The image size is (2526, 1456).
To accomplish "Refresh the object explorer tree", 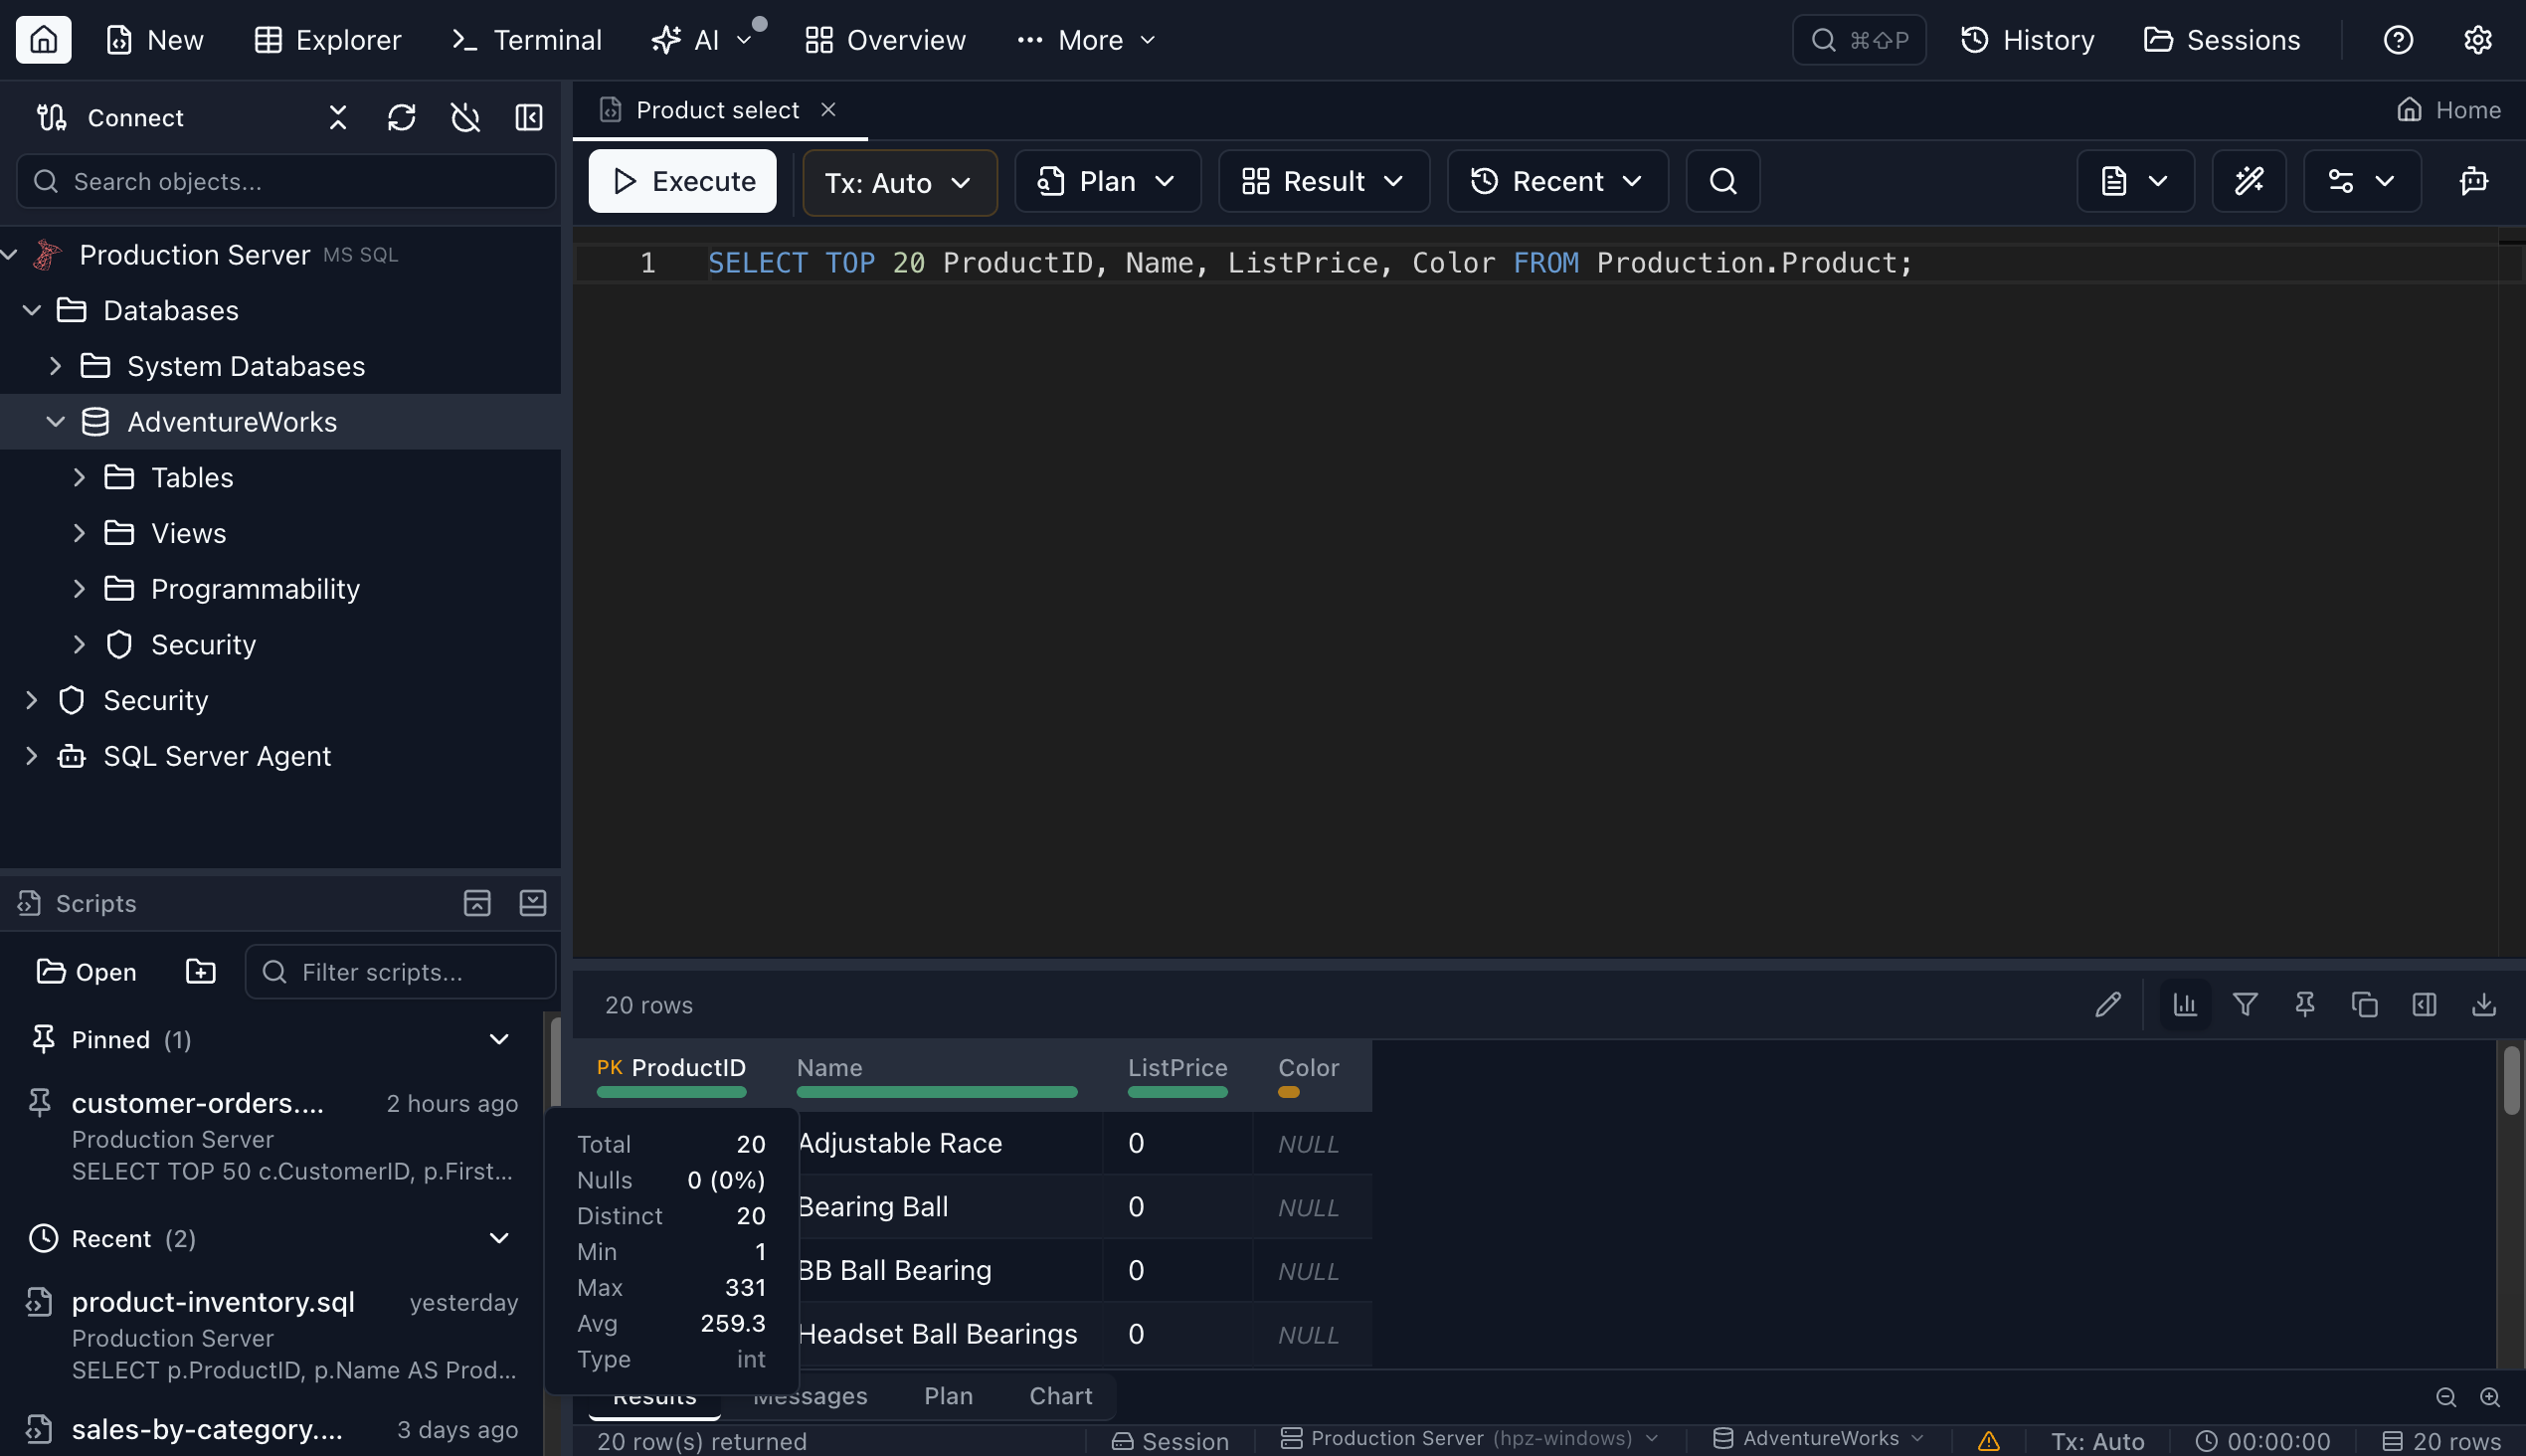I will coord(402,118).
